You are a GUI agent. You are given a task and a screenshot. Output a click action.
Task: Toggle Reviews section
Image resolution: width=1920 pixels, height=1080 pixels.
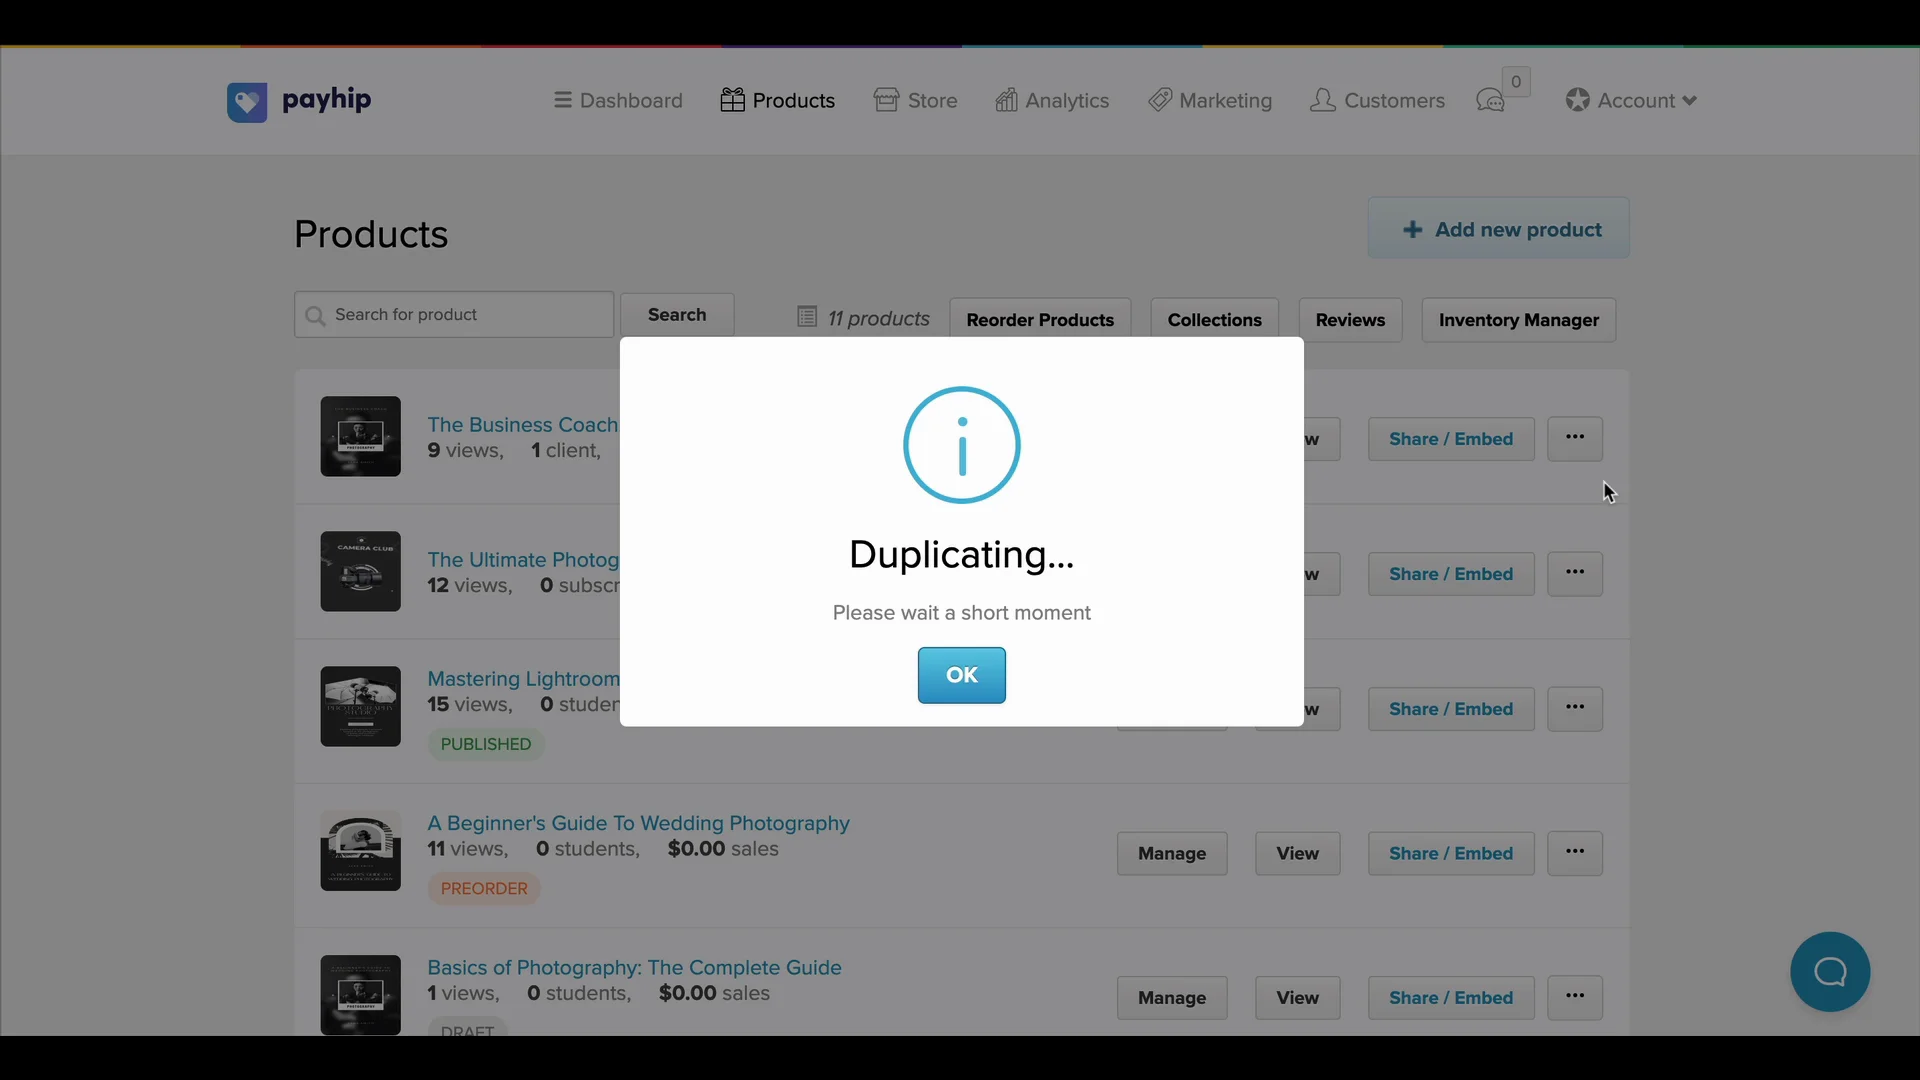[1350, 319]
